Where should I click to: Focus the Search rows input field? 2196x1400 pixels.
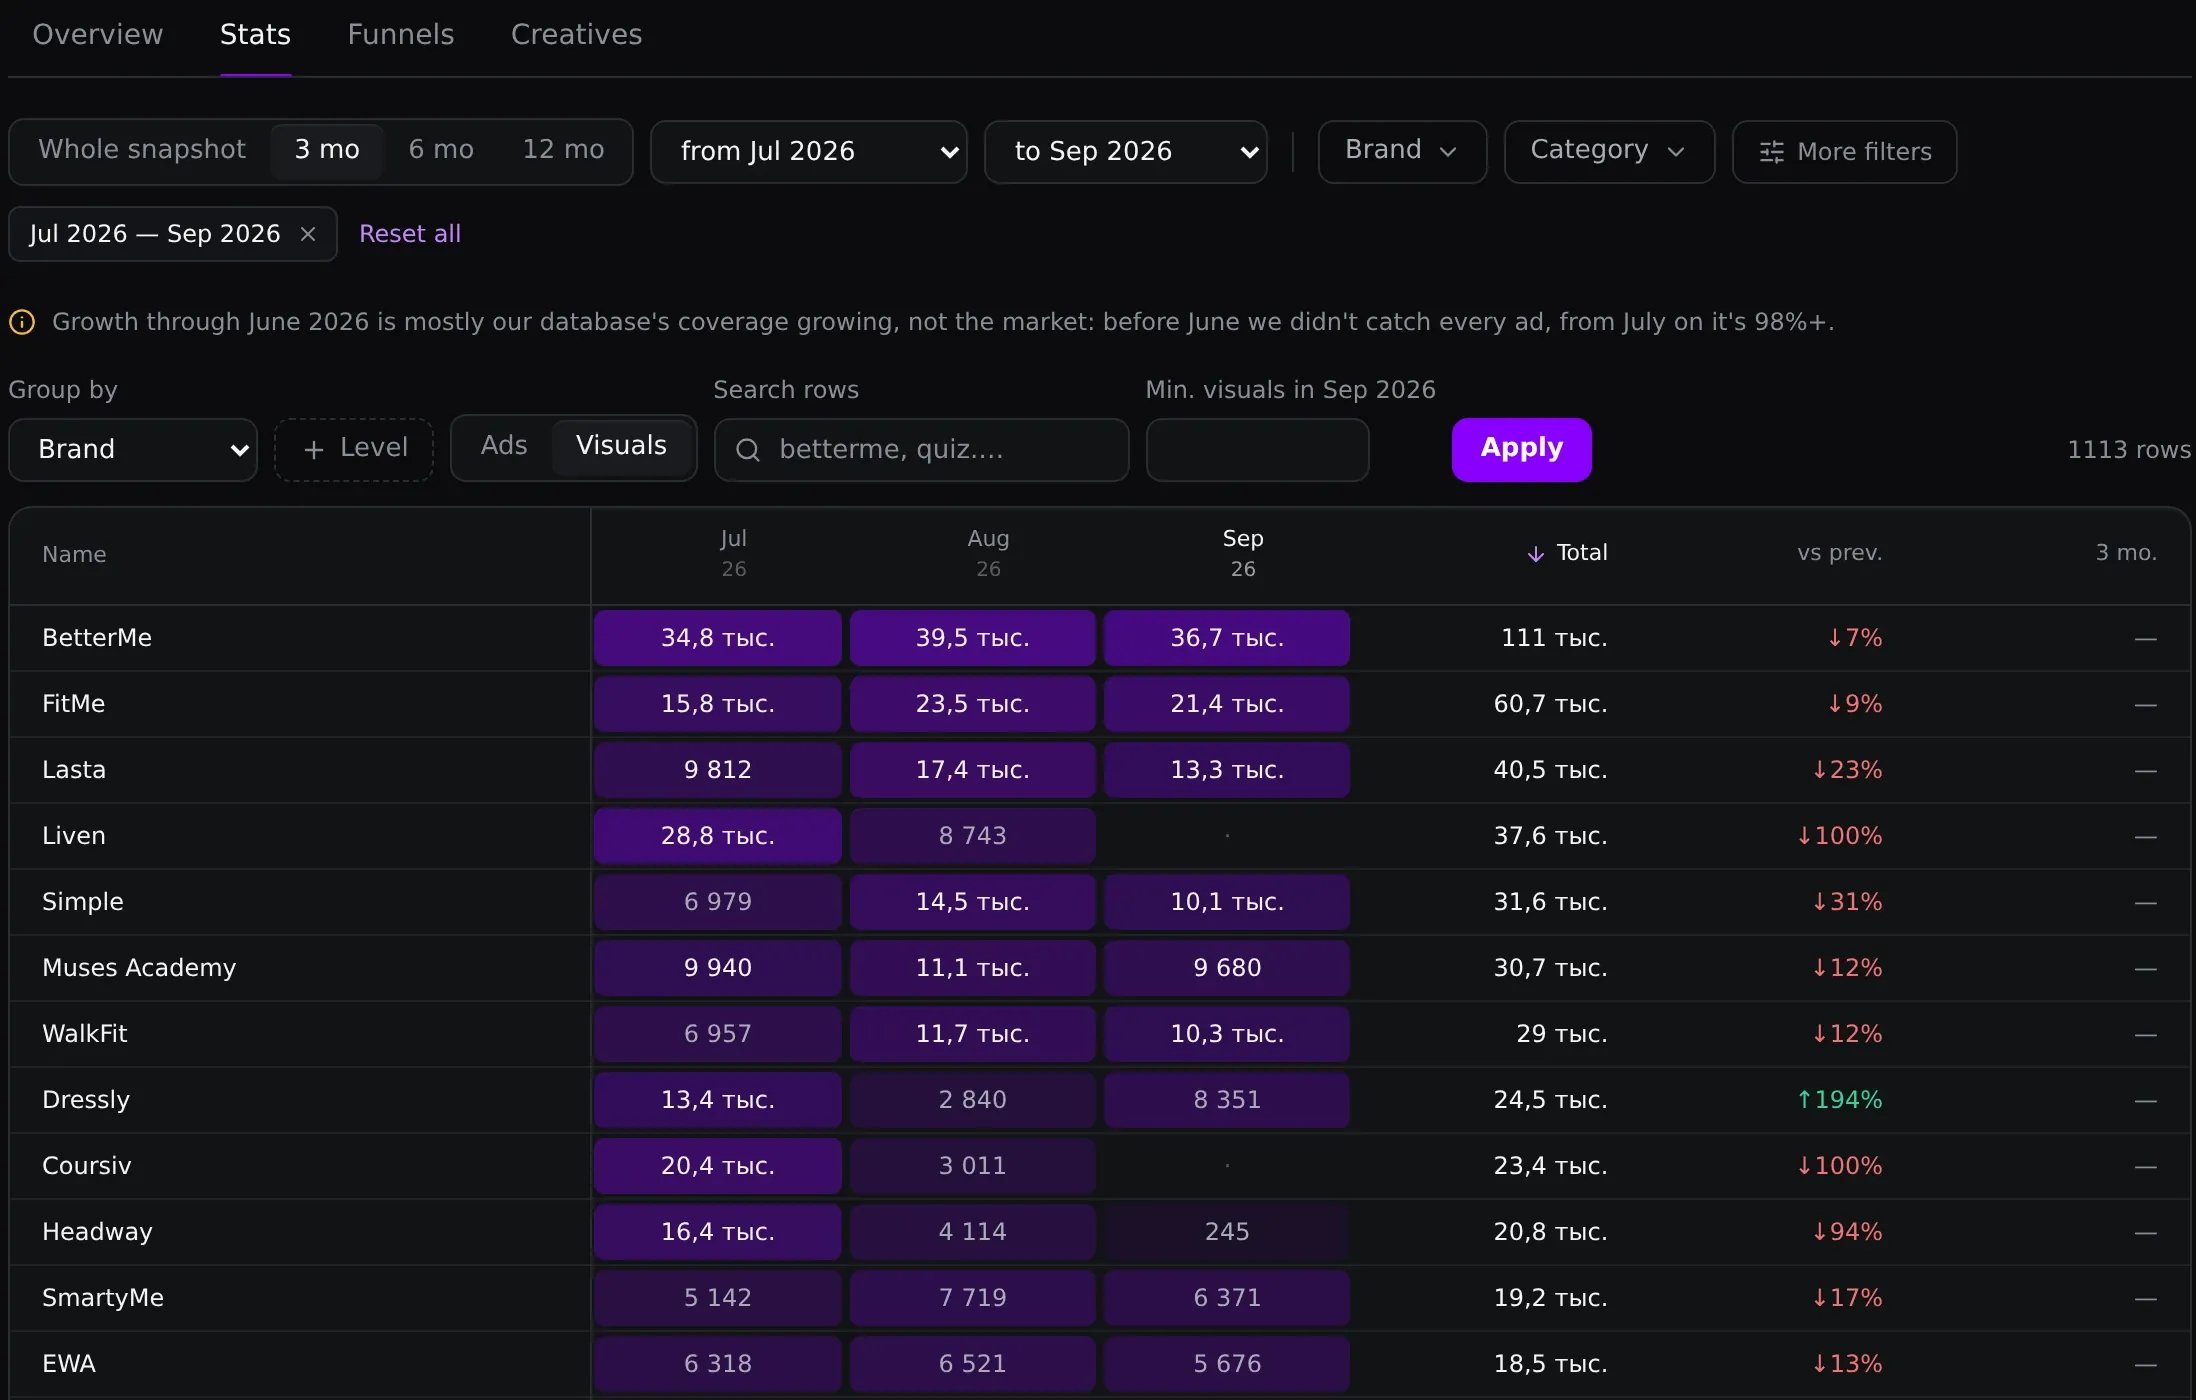click(921, 450)
